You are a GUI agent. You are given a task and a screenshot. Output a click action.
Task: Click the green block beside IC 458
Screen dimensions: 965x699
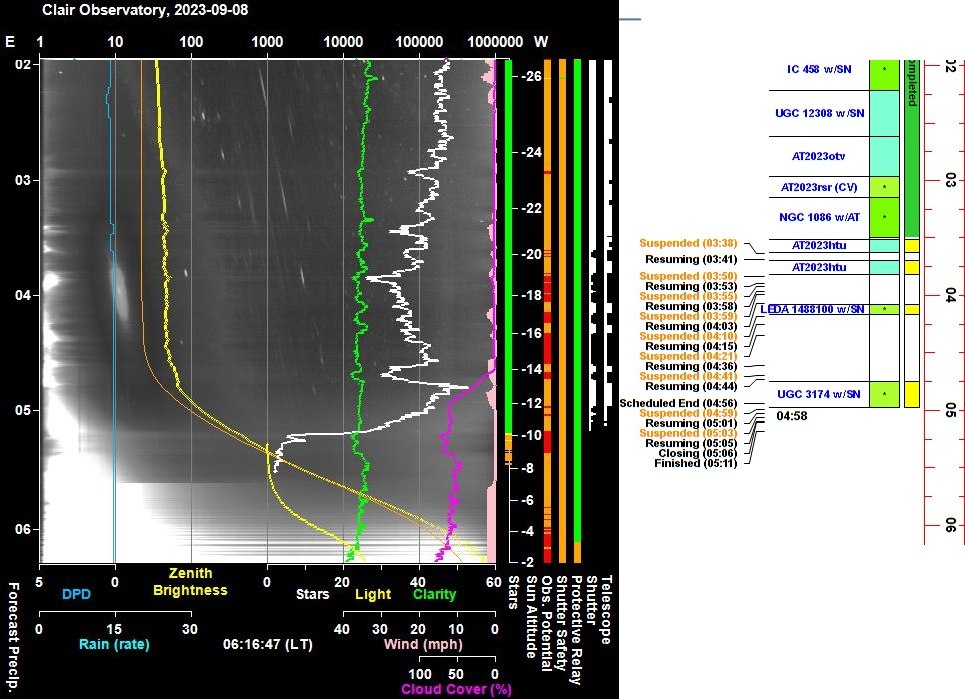pyautogui.click(x=884, y=75)
